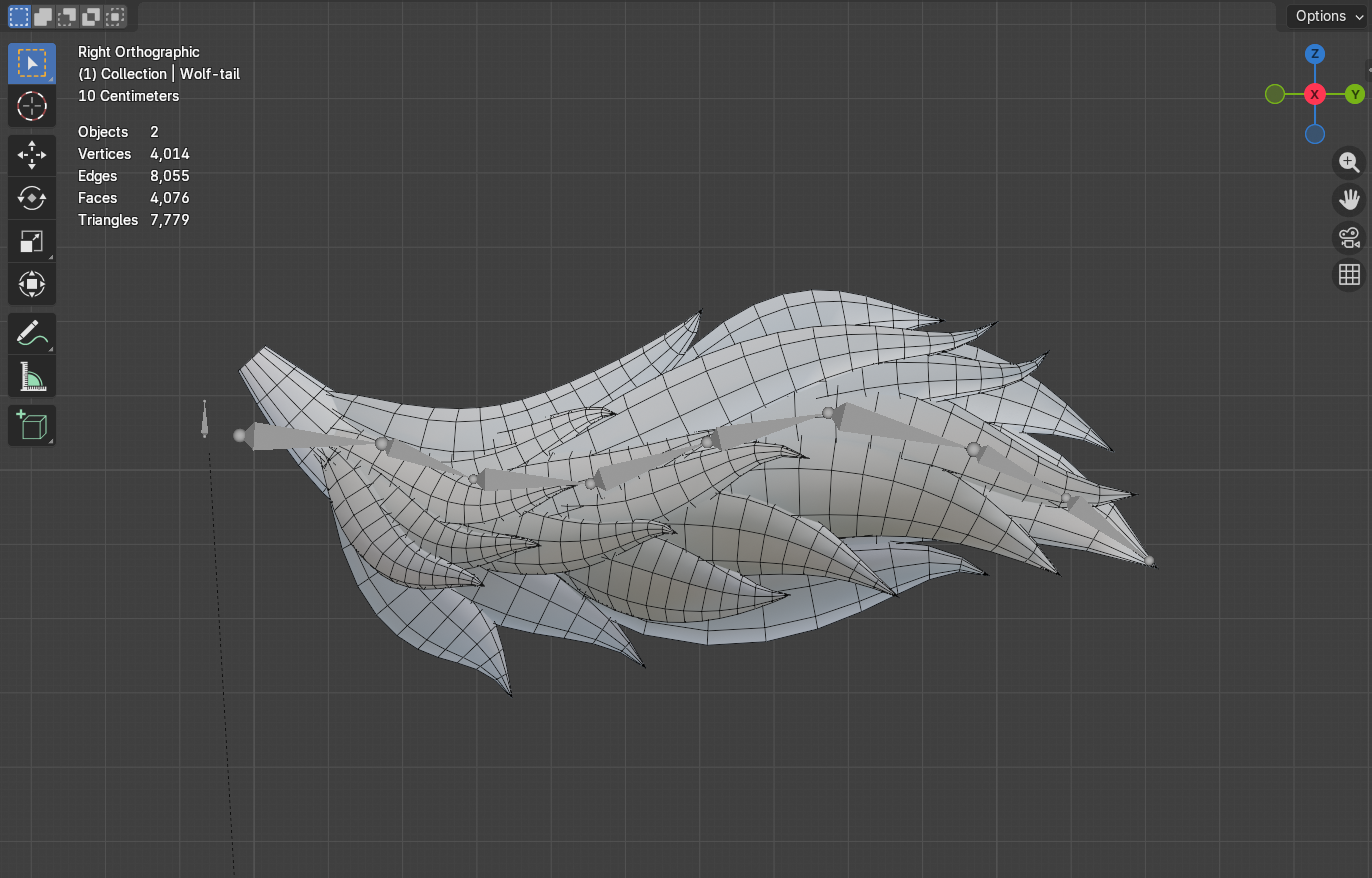Click the Edges count 8,055

click(170, 176)
